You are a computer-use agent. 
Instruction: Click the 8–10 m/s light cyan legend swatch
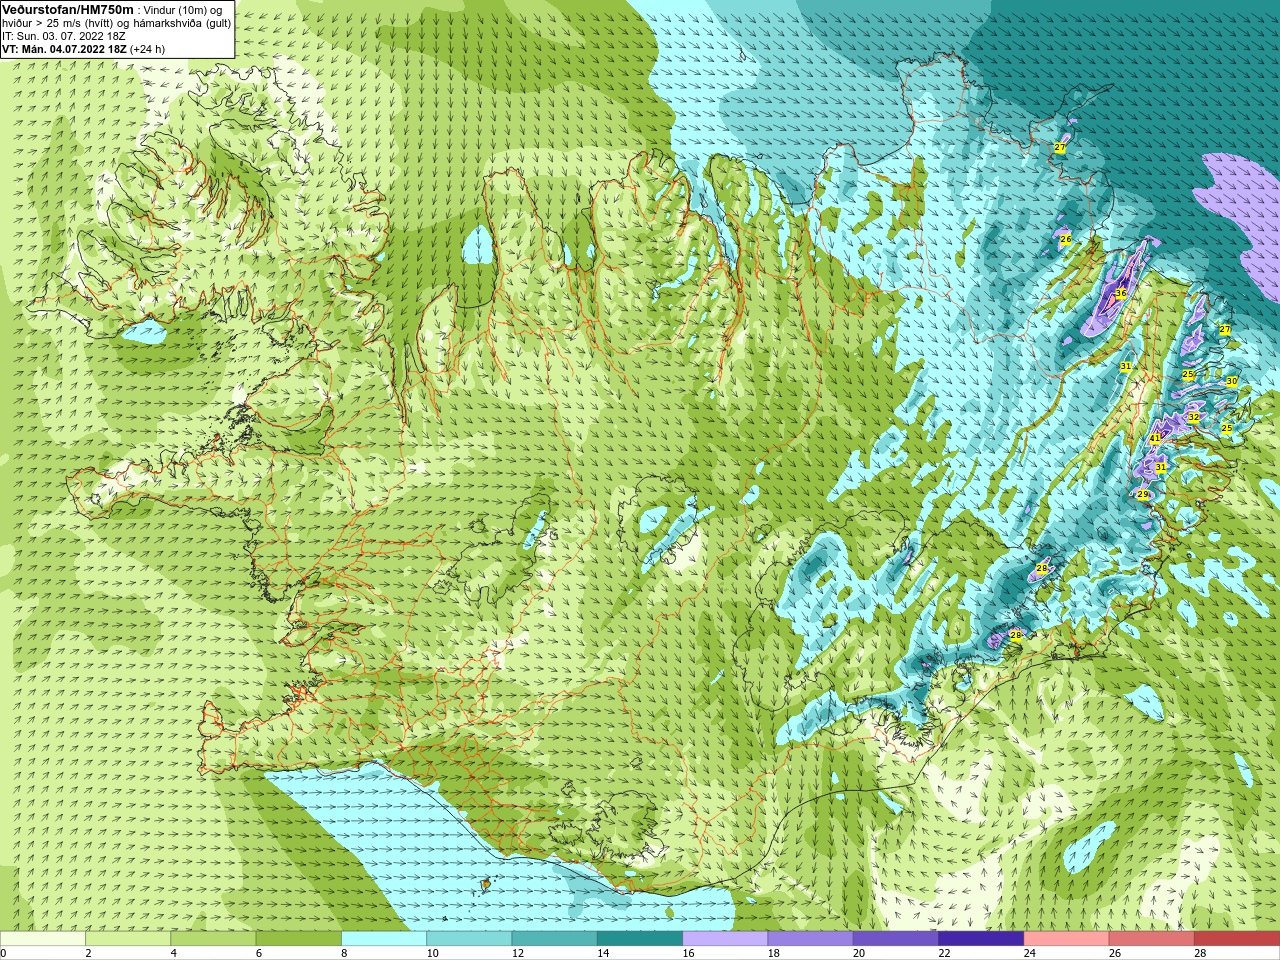pos(384,939)
